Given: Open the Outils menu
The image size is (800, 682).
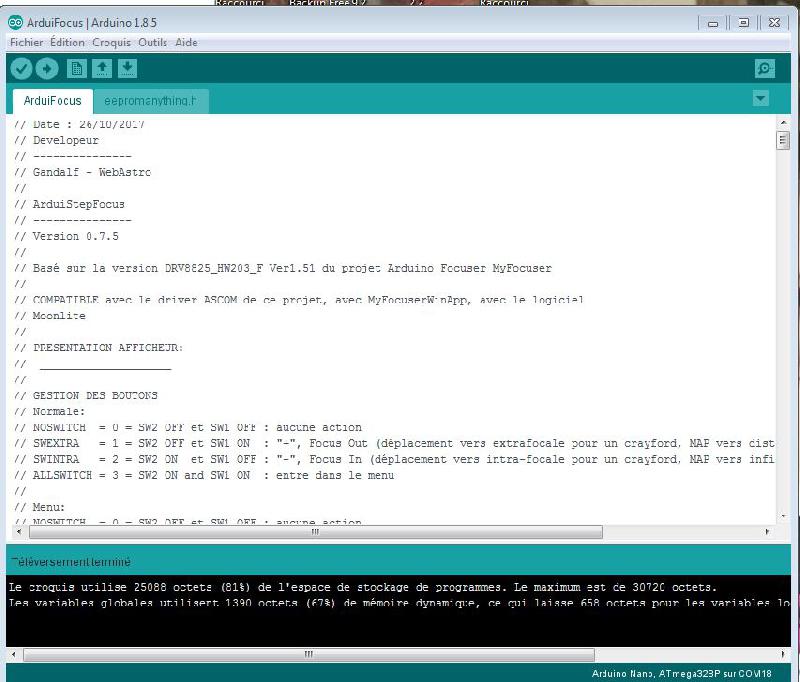Looking at the screenshot, I should click(153, 42).
